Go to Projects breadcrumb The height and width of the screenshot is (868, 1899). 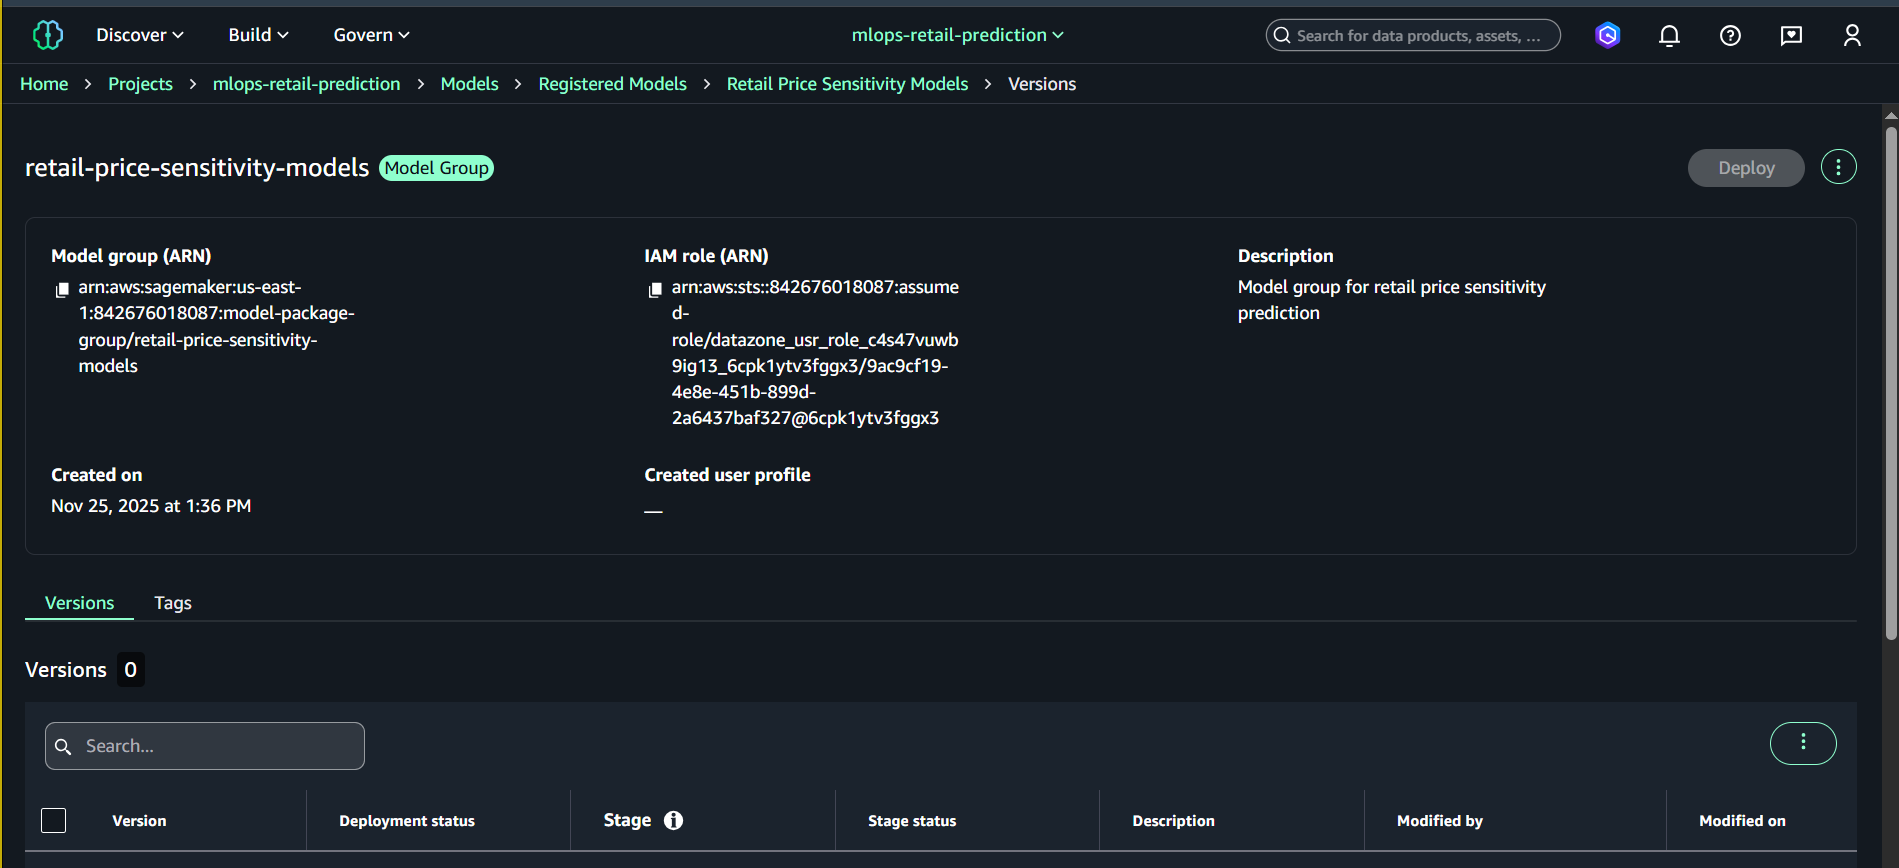point(140,84)
